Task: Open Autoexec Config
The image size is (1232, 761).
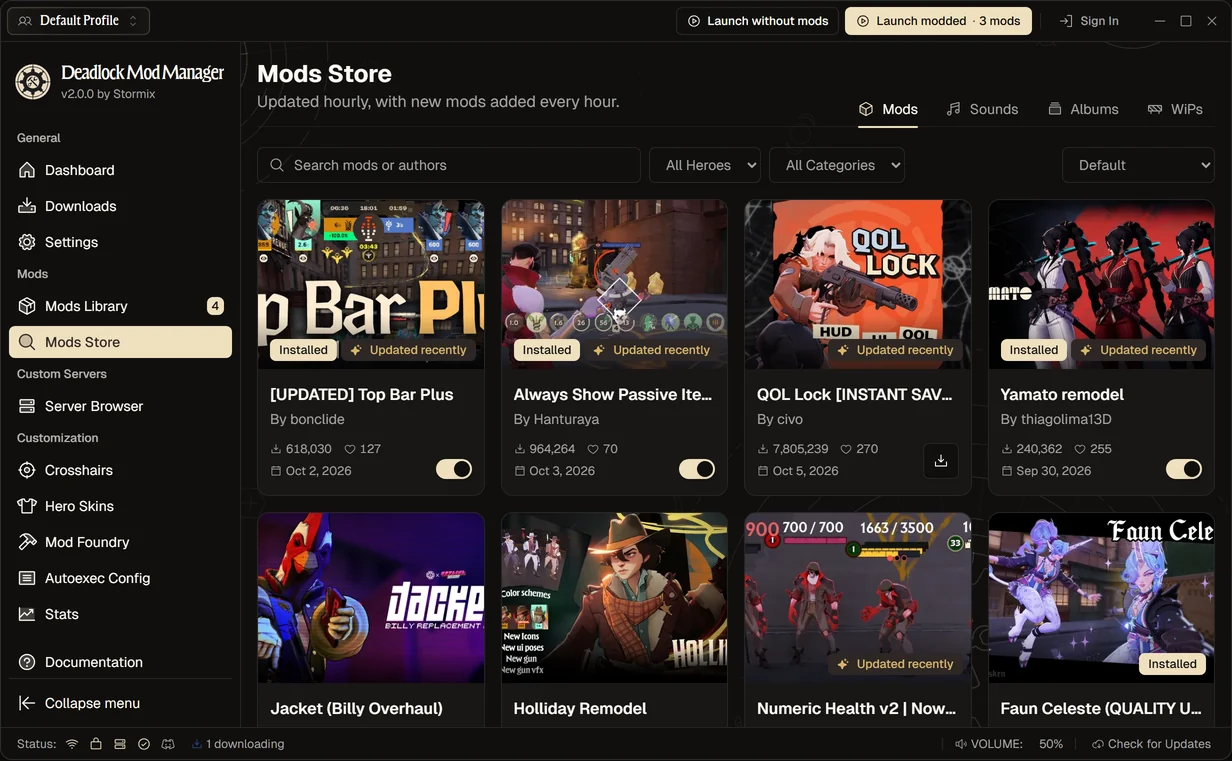Action: point(120,578)
